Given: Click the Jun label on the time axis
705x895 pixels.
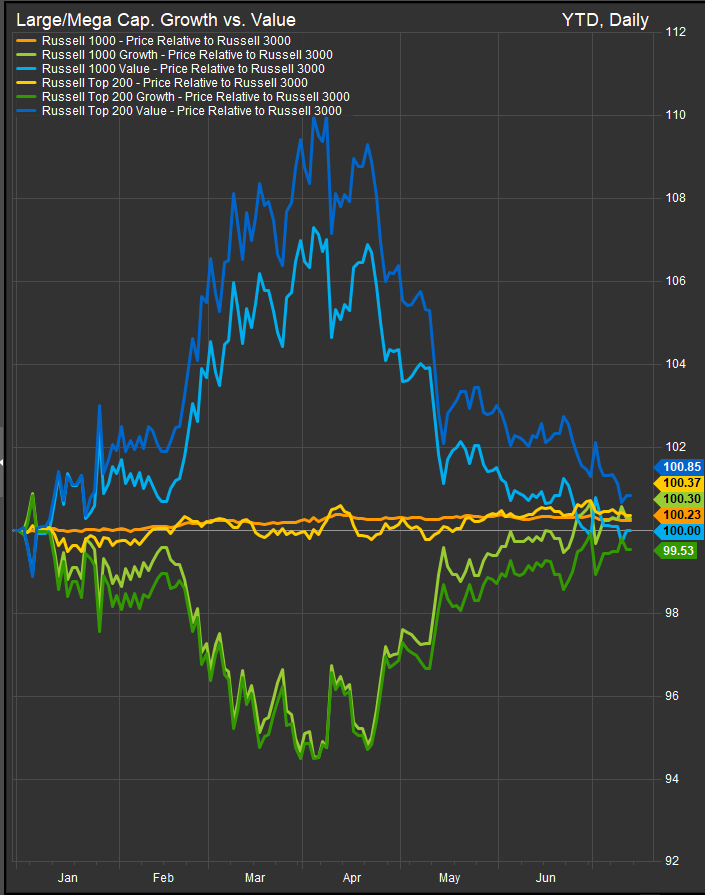Looking at the screenshot, I should [x=547, y=877].
